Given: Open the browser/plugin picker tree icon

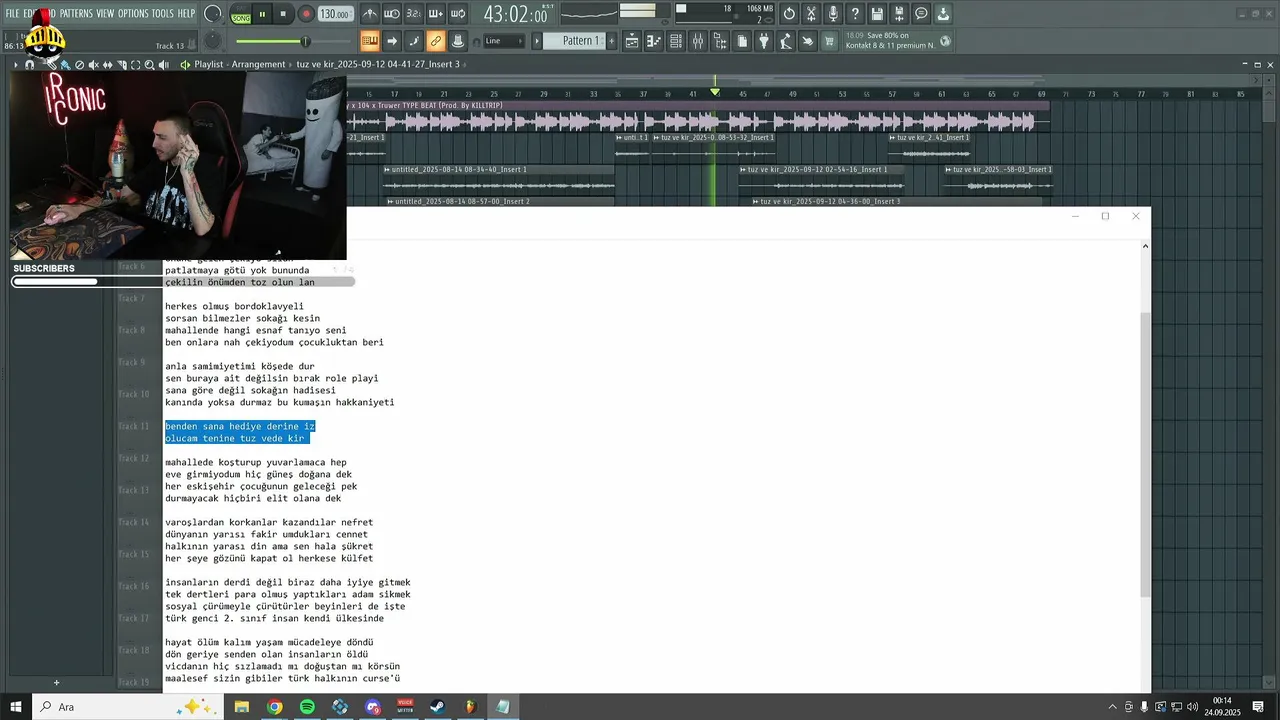Looking at the screenshot, I should pyautogui.click(x=720, y=41).
